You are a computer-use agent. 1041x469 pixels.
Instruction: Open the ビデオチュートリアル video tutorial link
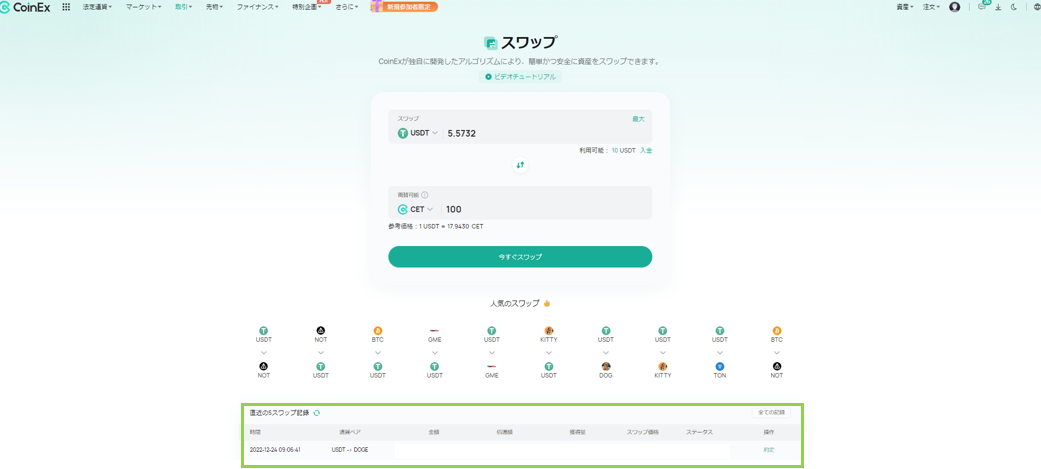[520, 77]
